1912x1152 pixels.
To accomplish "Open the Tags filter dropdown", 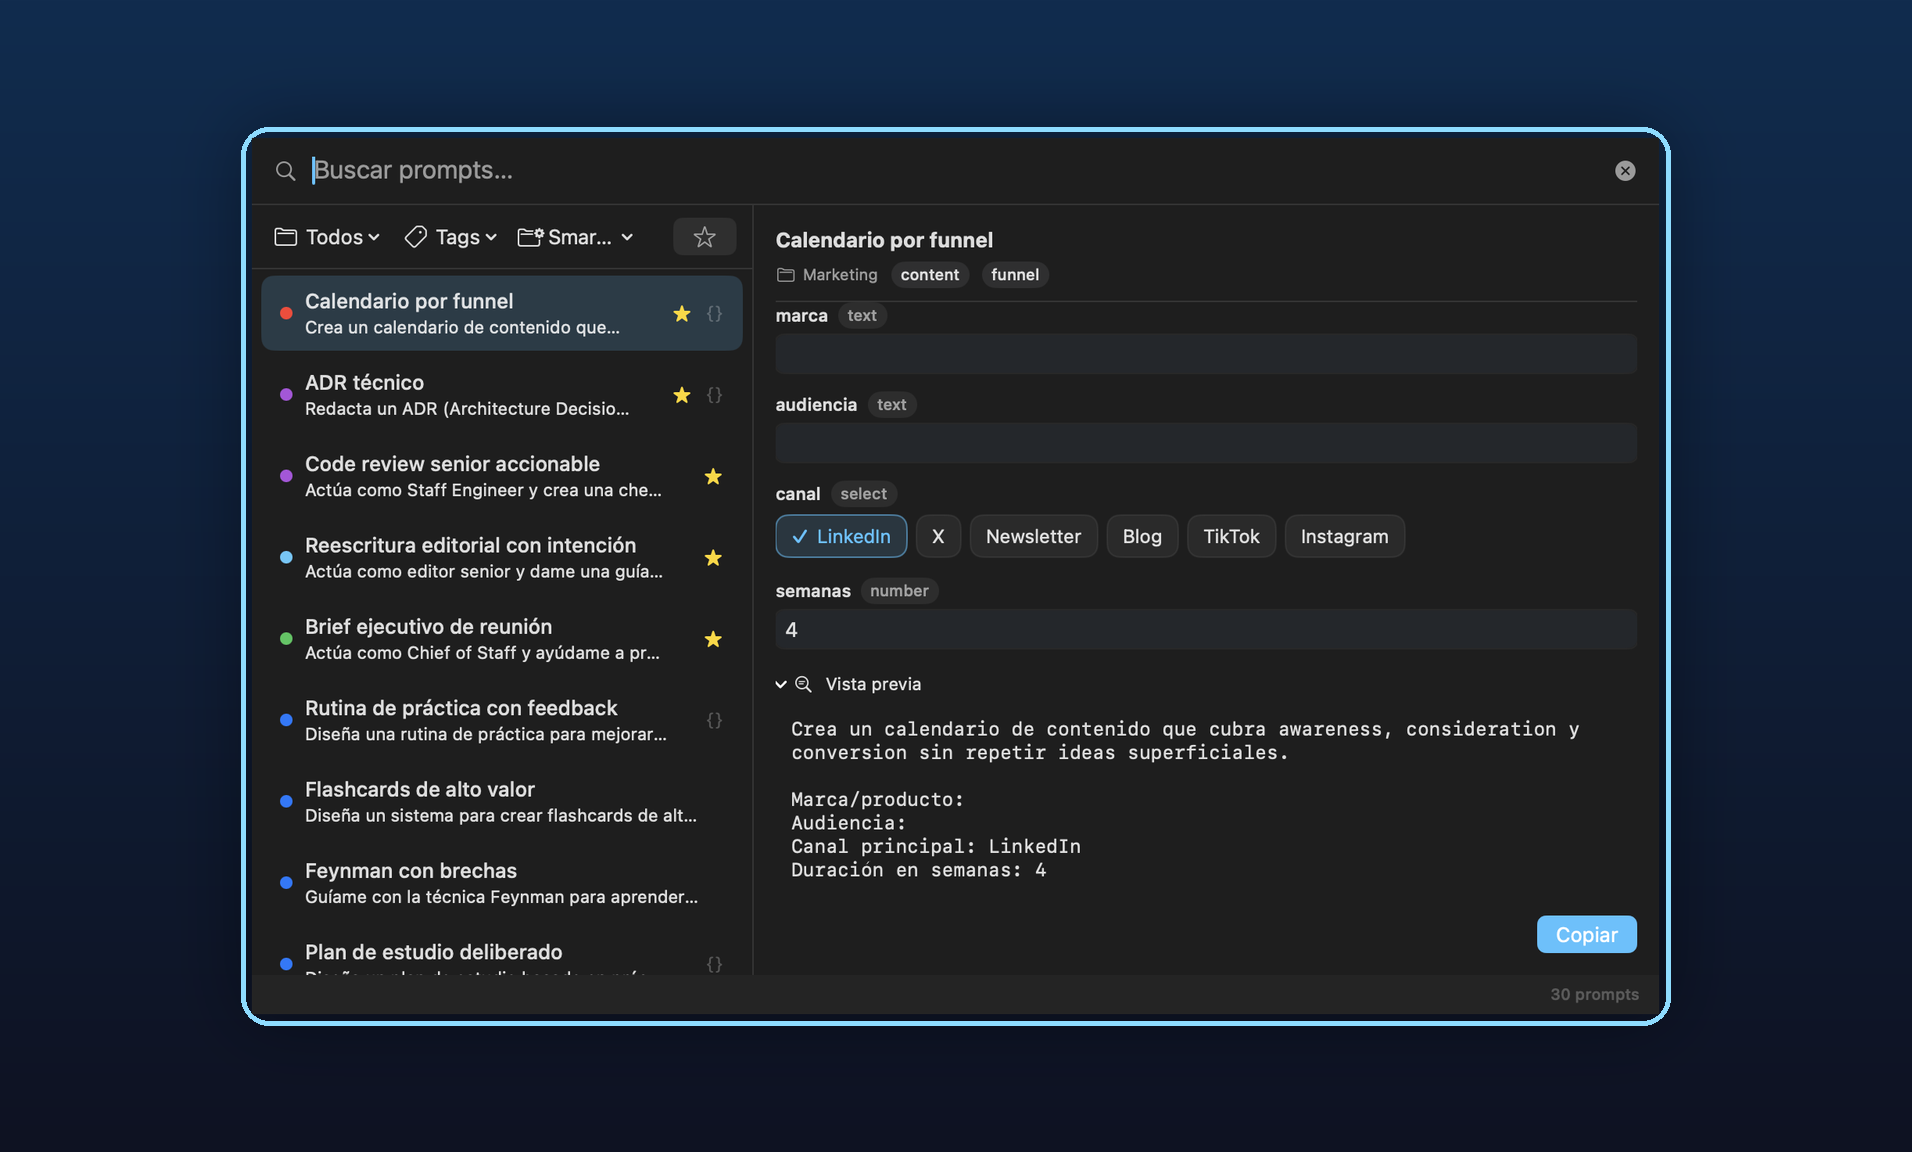I will [x=450, y=237].
